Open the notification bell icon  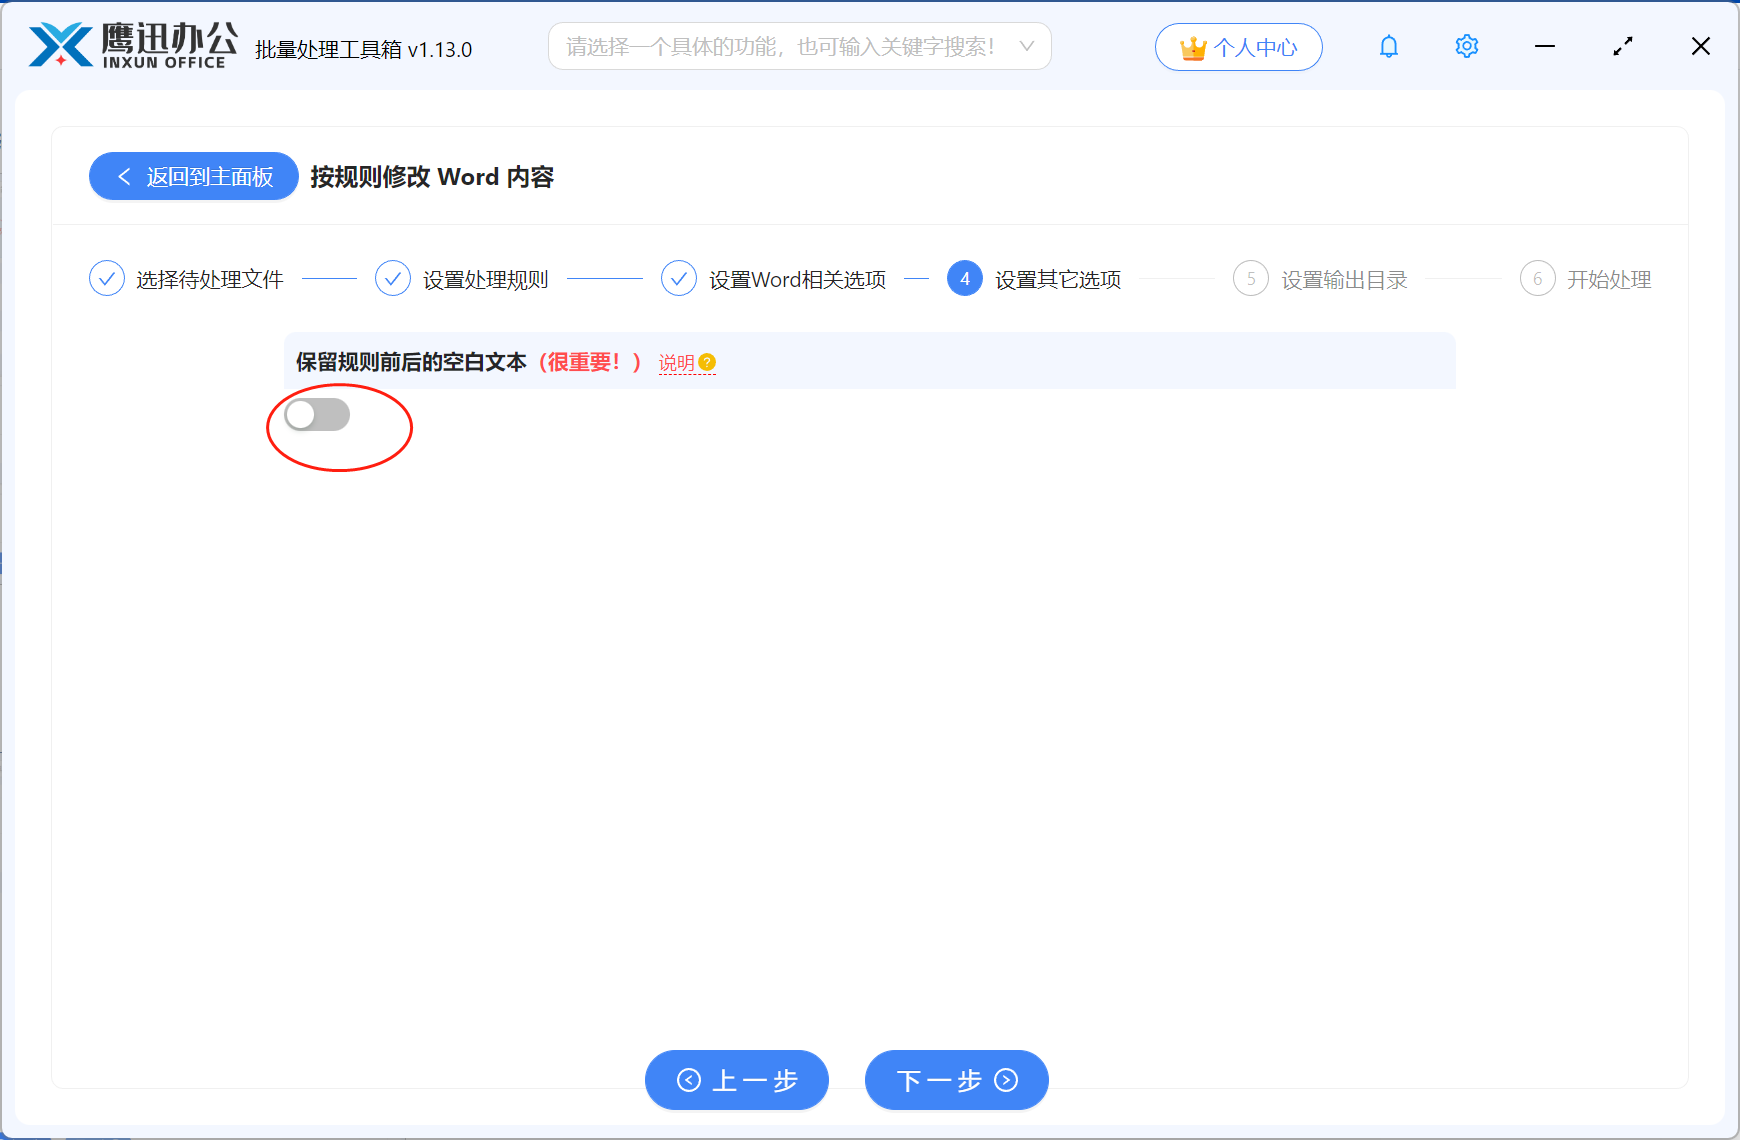pyautogui.click(x=1388, y=46)
